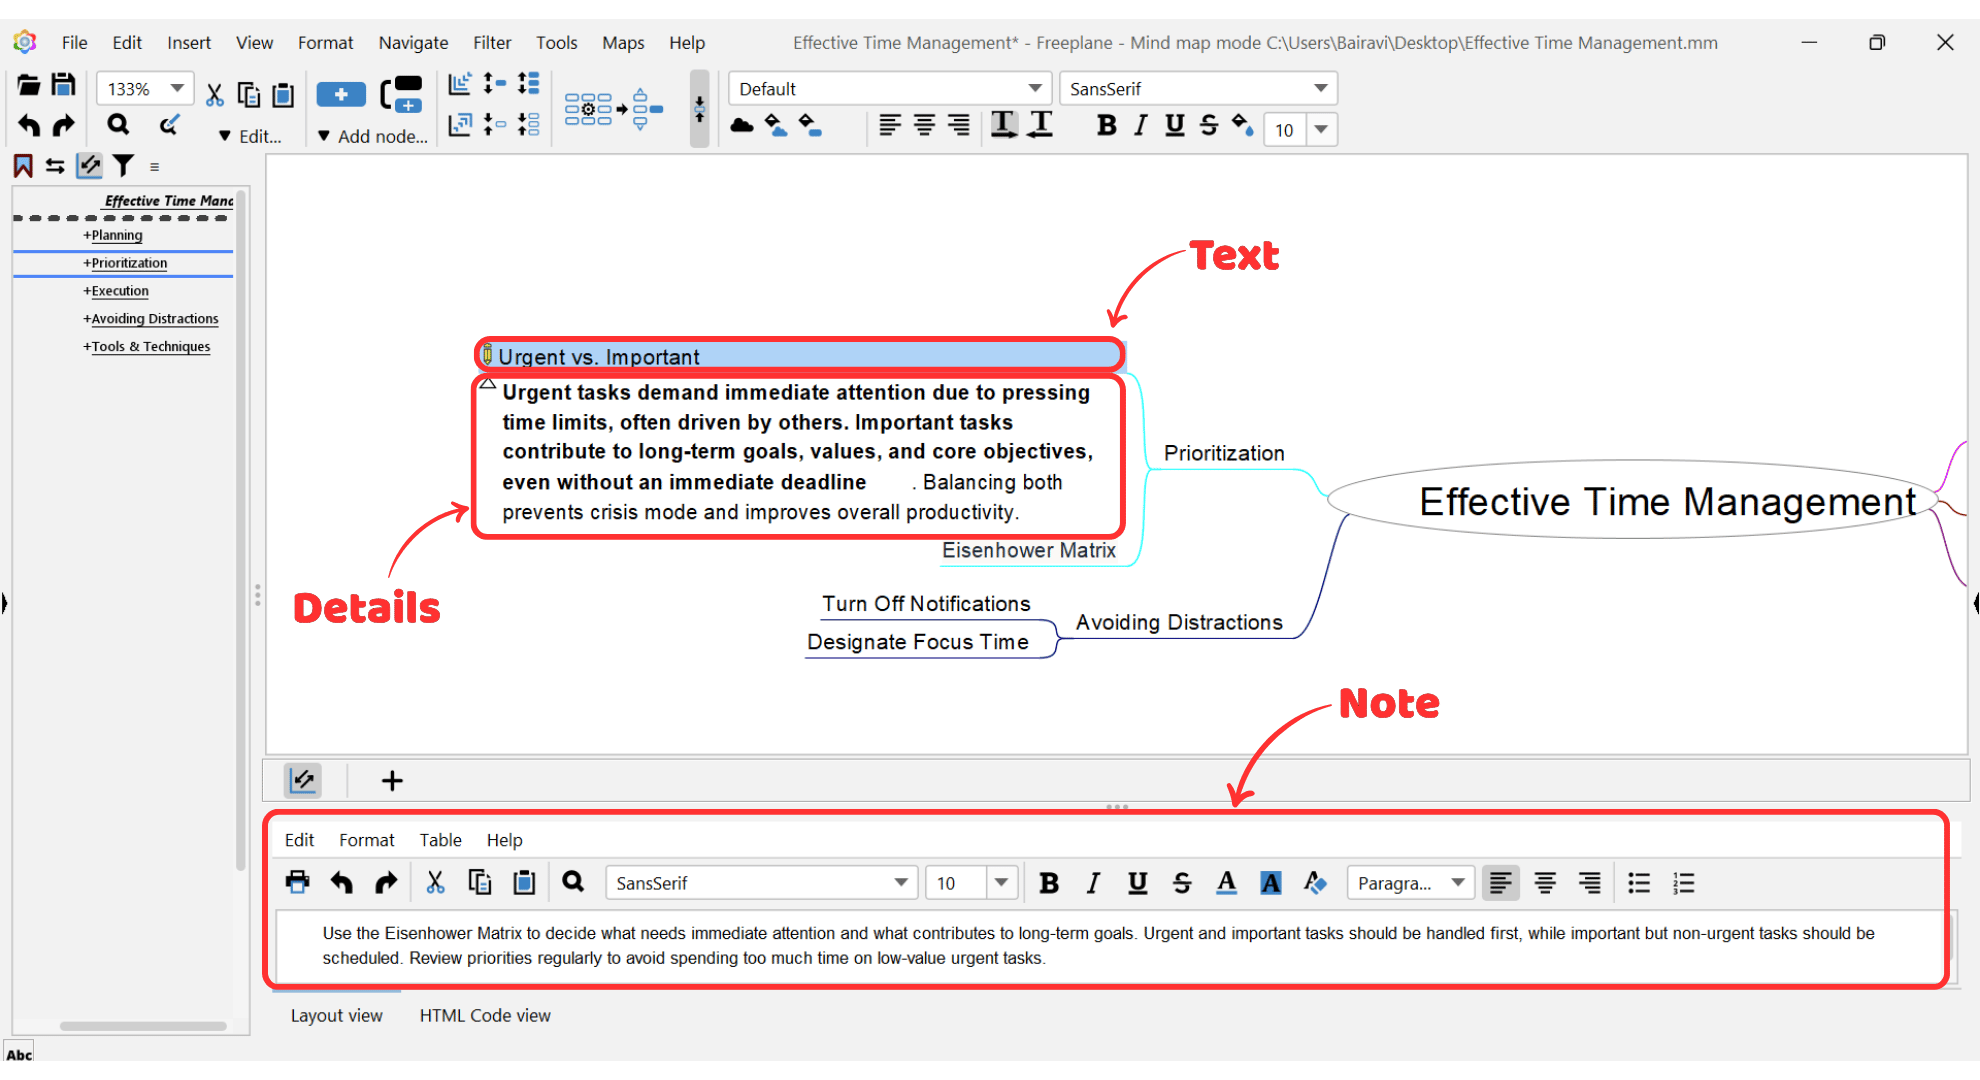The width and height of the screenshot is (1980, 1080).
Task: Switch to the Layout view tab
Action: [x=336, y=1015]
